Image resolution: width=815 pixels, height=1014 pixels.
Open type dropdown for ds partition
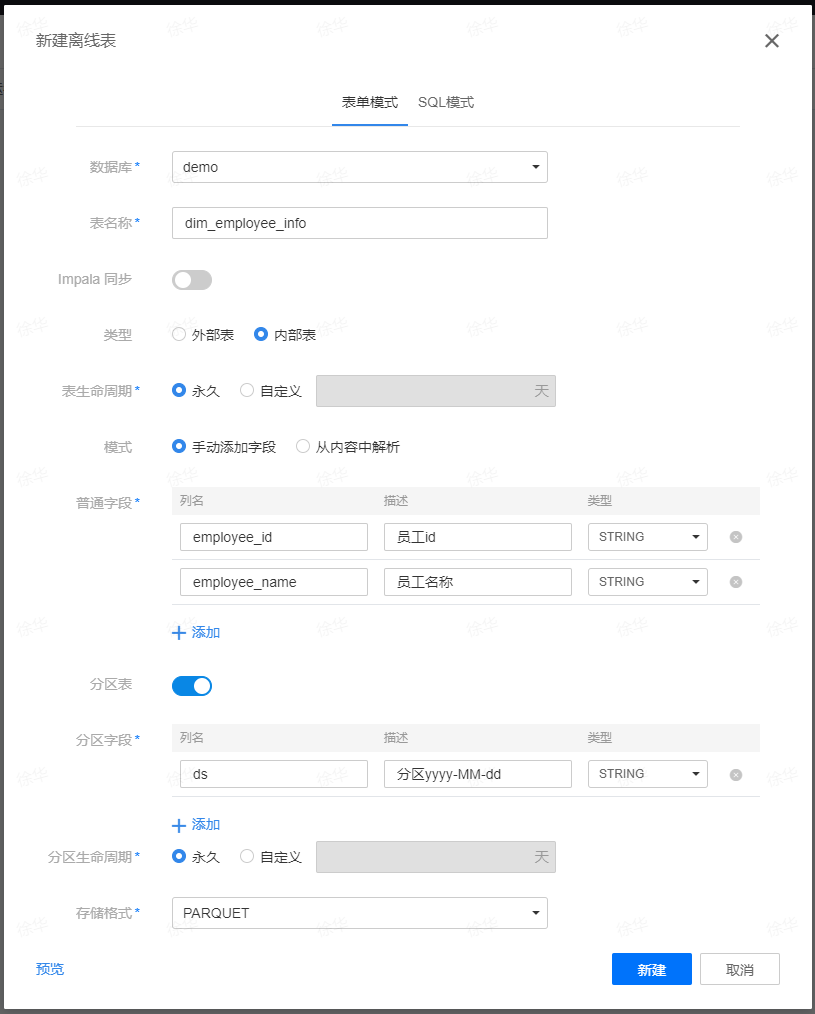click(647, 774)
